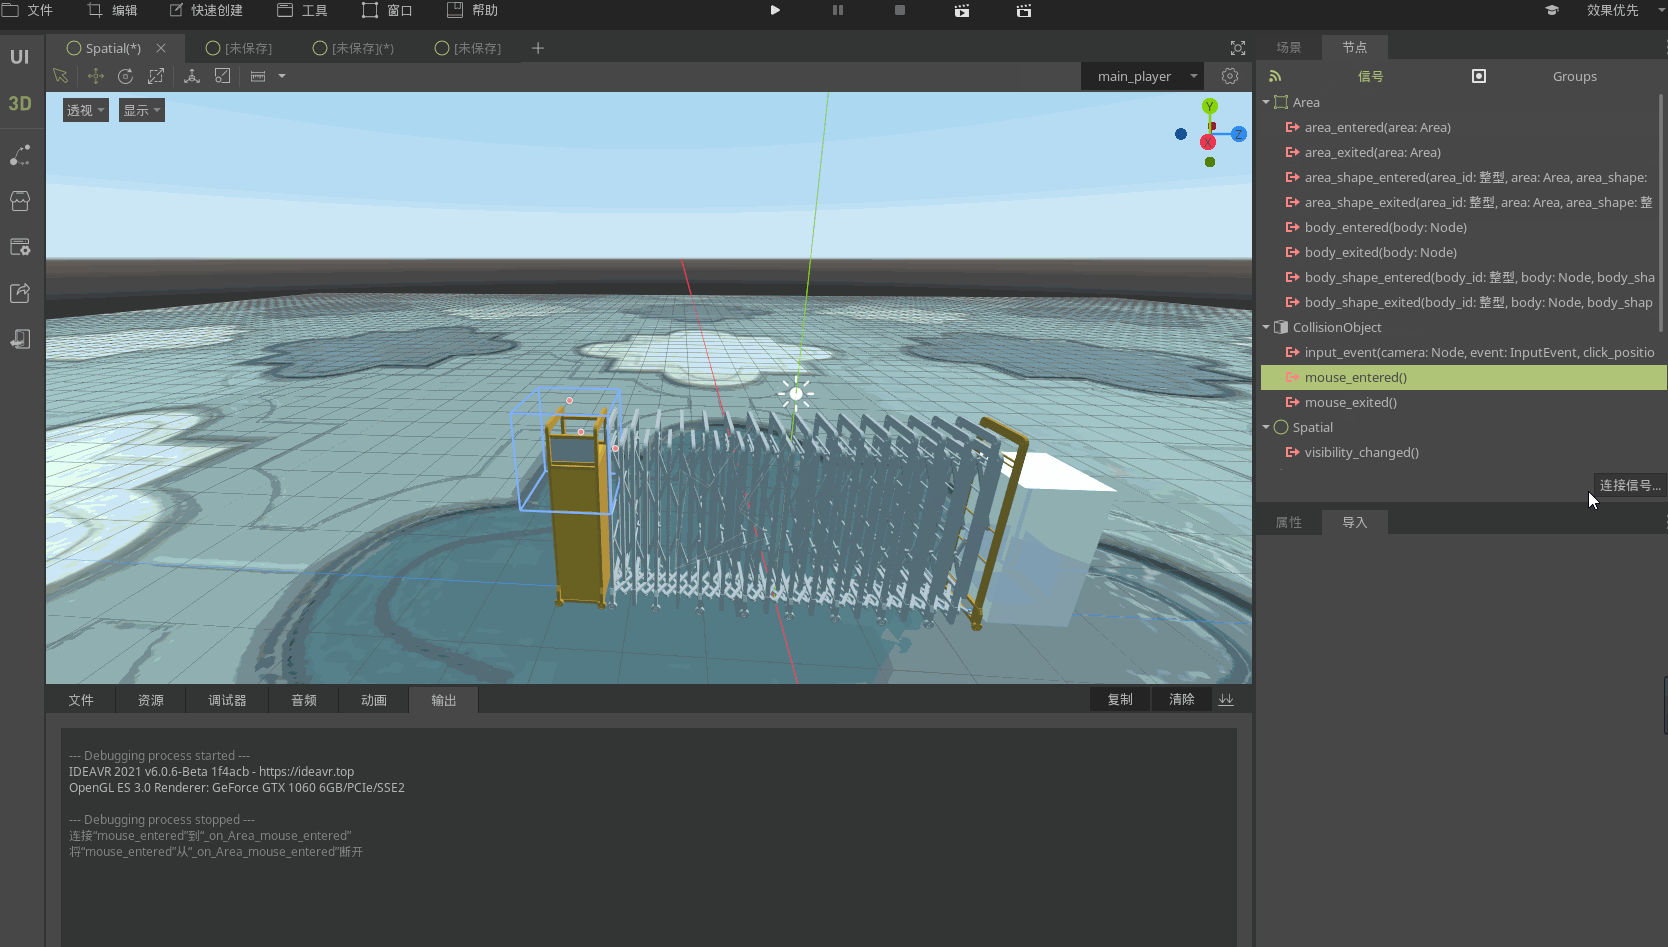Switch to the [未保存](*) scene tab
The width and height of the screenshot is (1668, 947).
tap(354, 48)
